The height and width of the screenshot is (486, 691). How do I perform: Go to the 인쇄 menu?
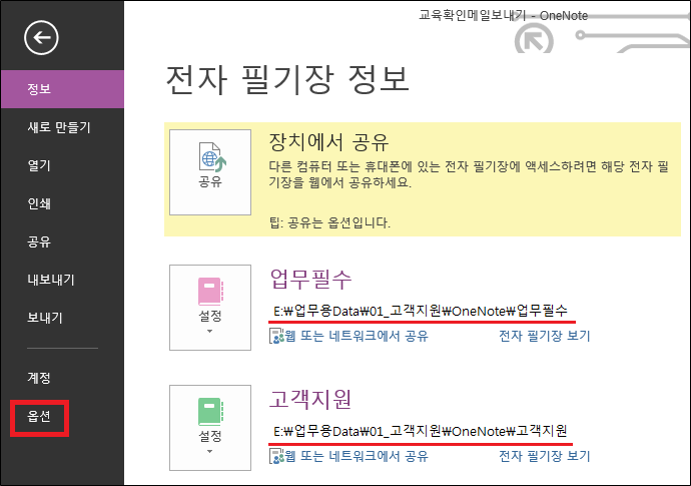39,204
